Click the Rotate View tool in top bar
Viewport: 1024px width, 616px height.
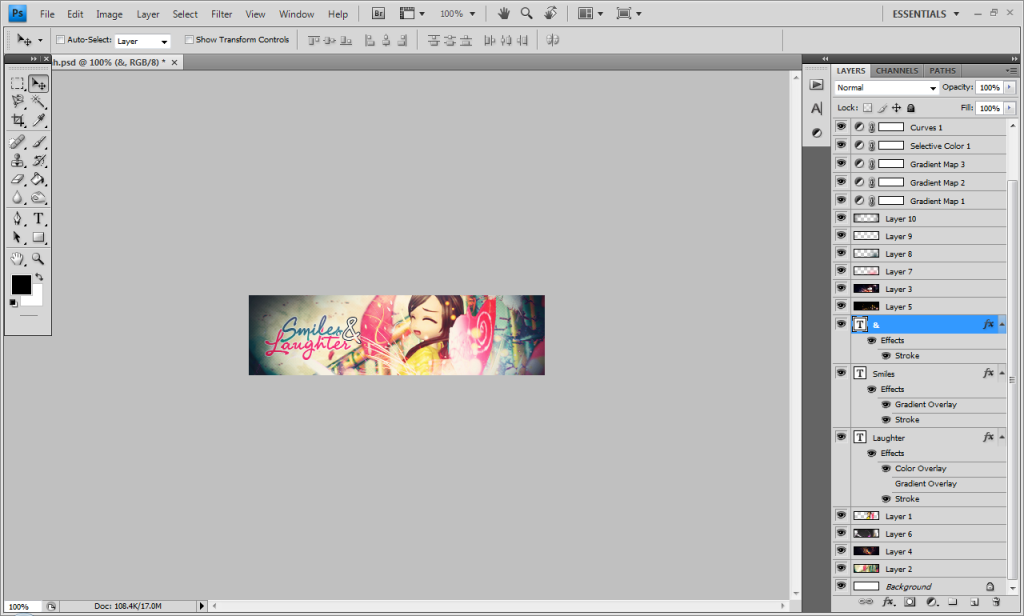coord(551,13)
